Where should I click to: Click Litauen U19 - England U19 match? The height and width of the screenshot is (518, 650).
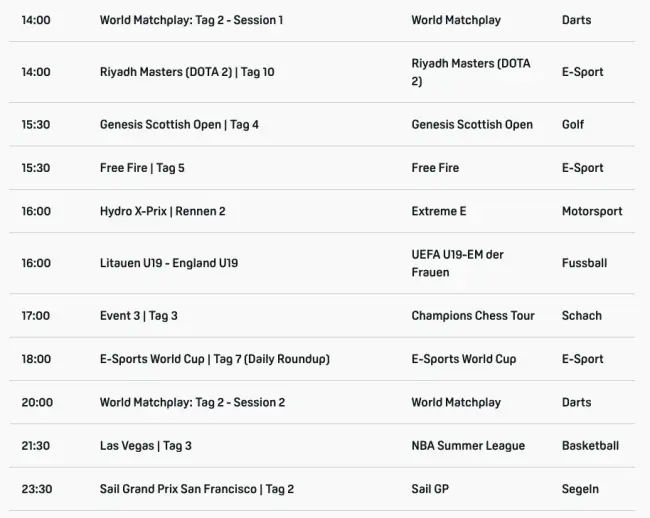[169, 263]
